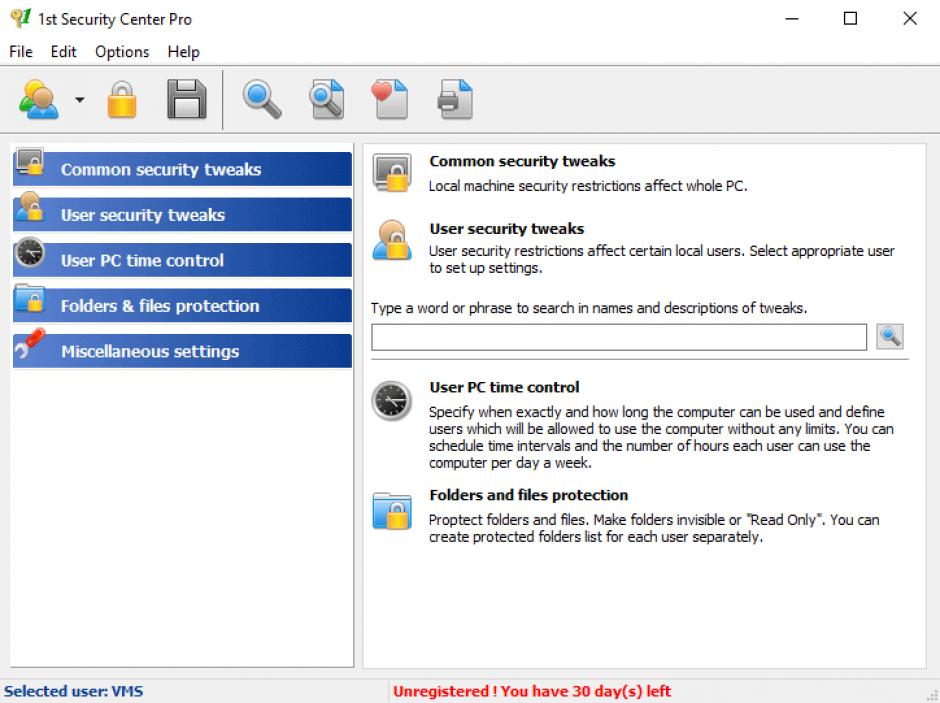Click the sidebar user-lock icon

29,207
